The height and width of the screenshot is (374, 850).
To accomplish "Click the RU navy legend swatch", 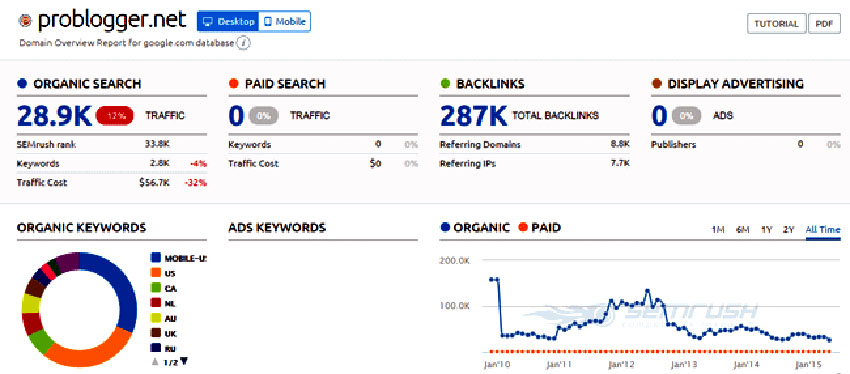I will tap(156, 348).
